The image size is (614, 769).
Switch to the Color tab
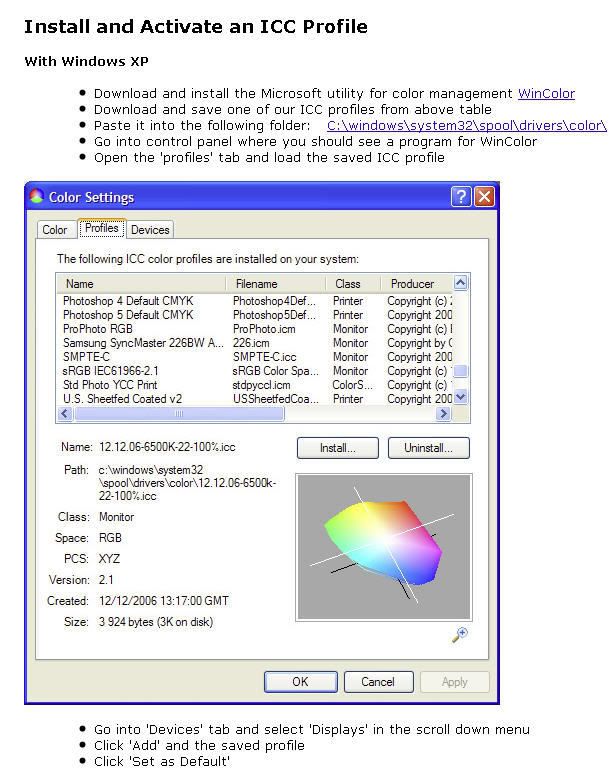click(55, 230)
